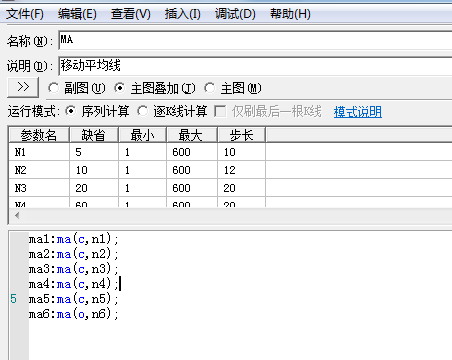Open the 编辑(E) menu
This screenshot has height=360, width=452.
(x=77, y=14)
